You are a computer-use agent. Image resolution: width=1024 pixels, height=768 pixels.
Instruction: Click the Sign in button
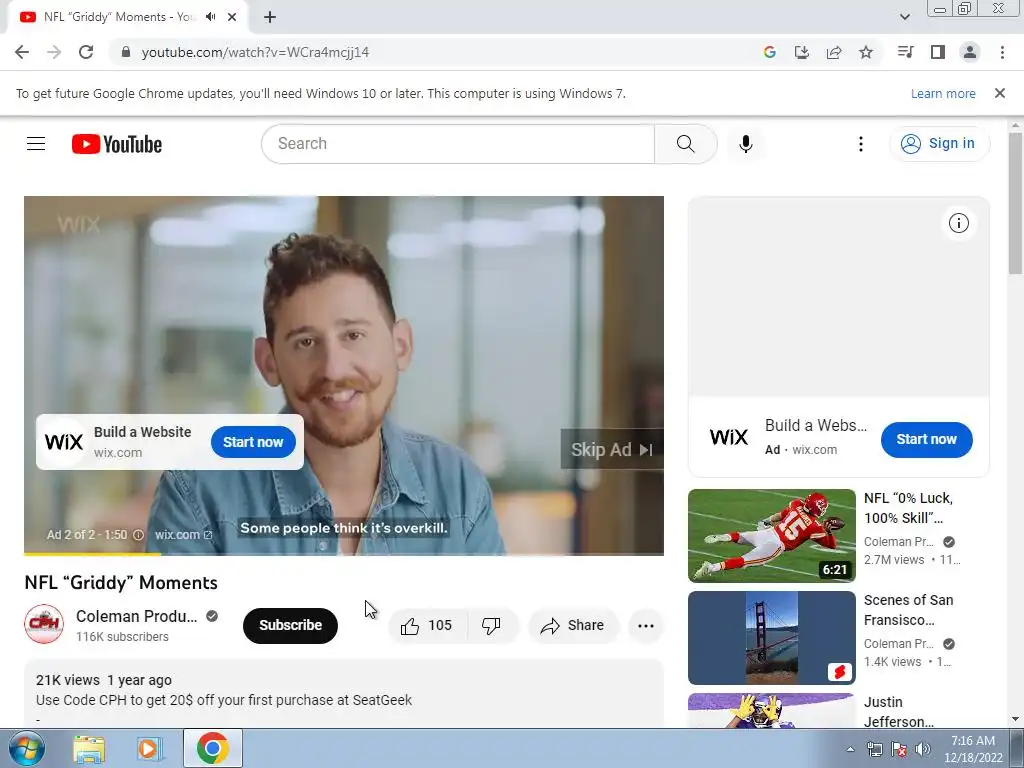point(939,144)
